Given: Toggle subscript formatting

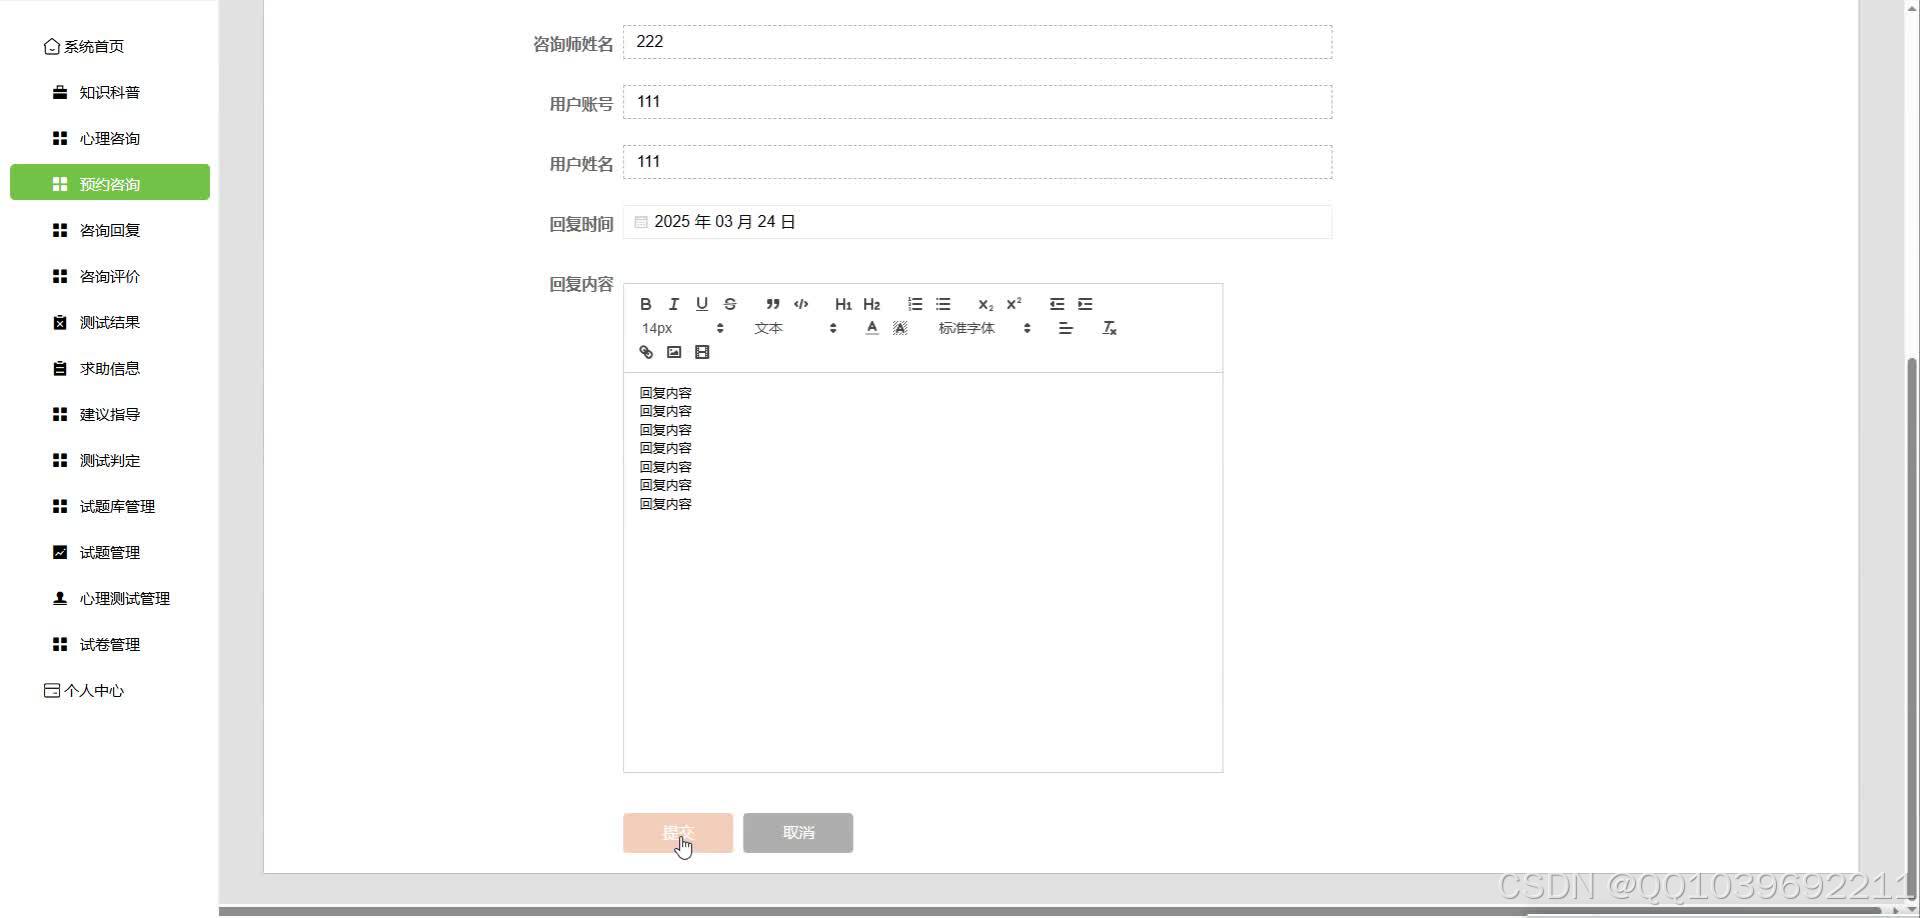Looking at the screenshot, I should [985, 304].
